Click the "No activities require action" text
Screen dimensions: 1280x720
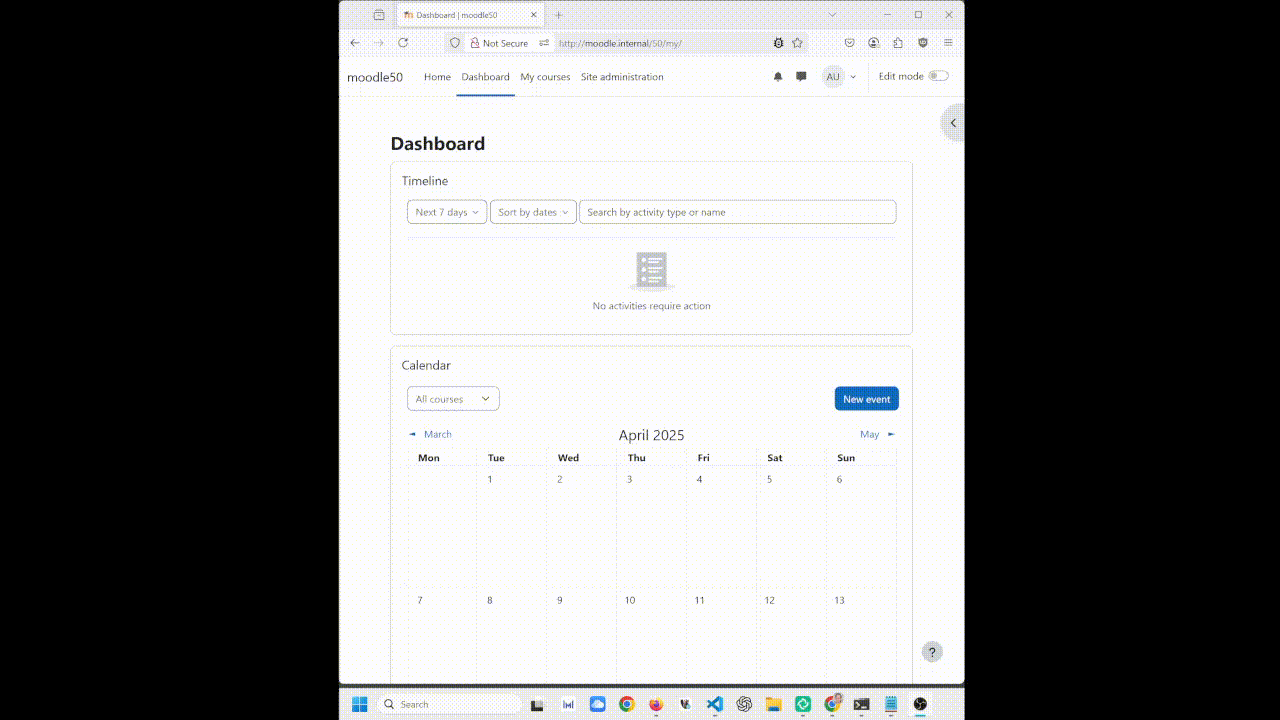coord(652,306)
